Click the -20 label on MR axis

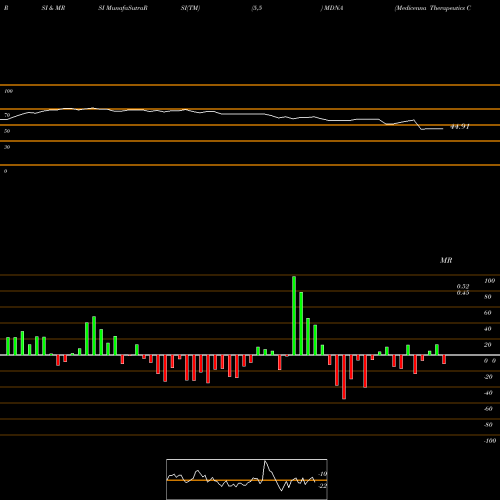point(488,377)
